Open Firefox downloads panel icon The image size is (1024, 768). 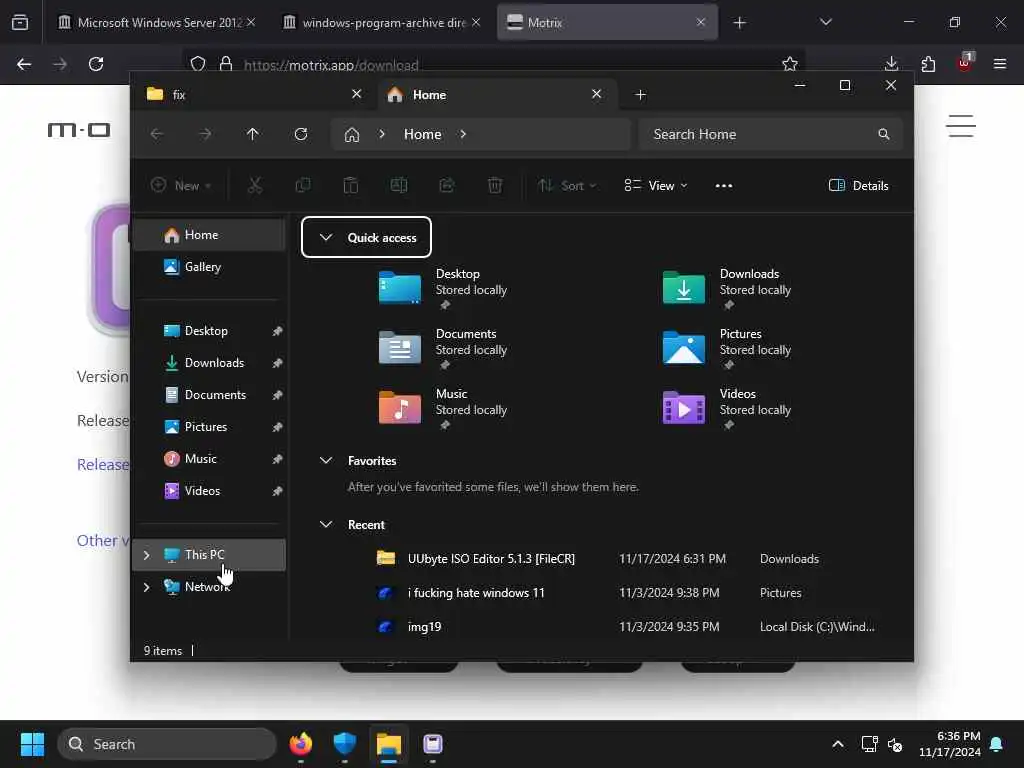pos(891,64)
